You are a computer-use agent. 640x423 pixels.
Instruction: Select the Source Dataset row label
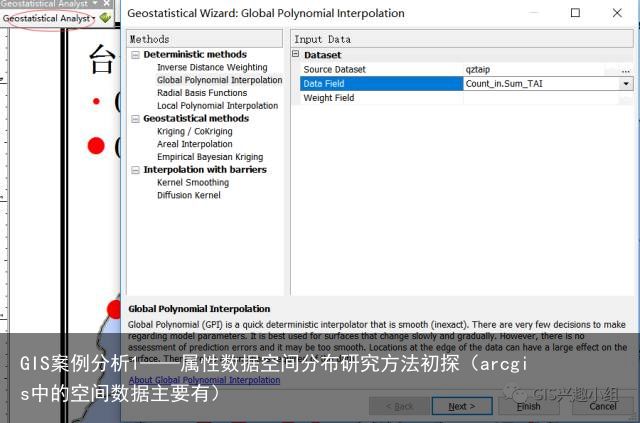(334, 70)
